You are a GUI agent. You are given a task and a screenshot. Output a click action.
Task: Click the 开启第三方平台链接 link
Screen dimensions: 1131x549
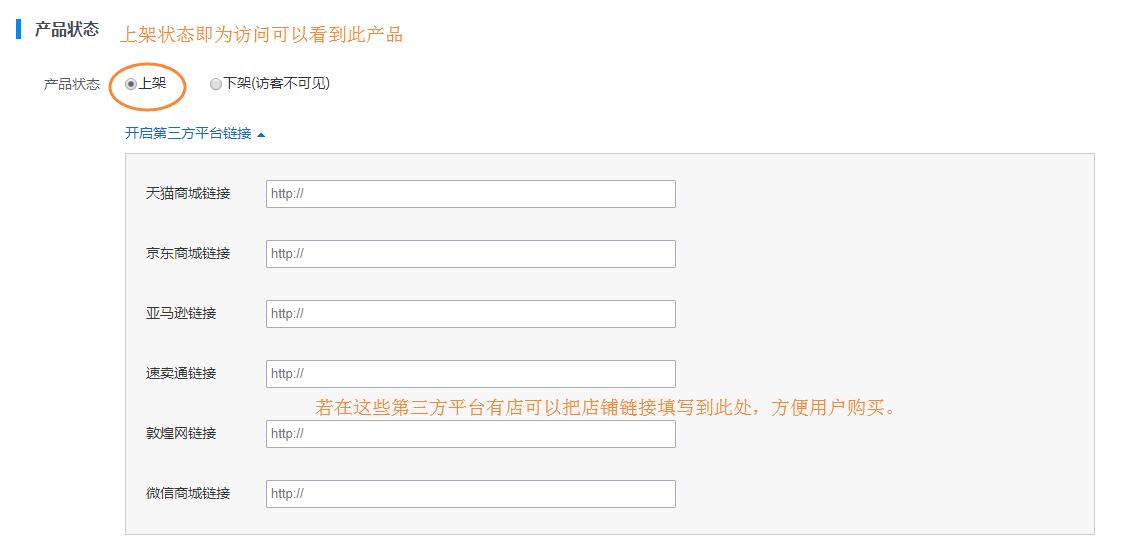188,133
